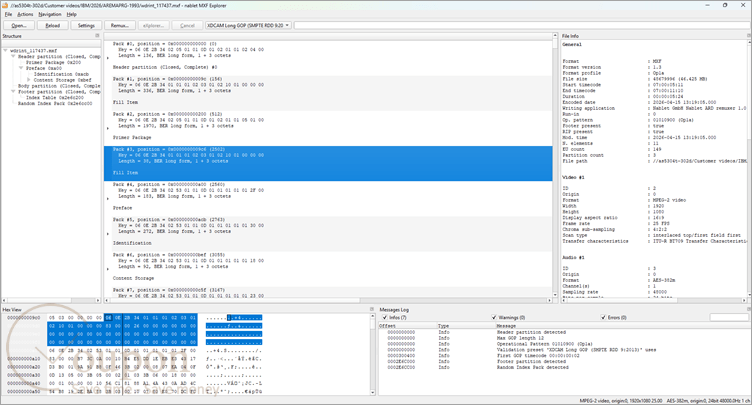This screenshot has height=405, width=752.
Task: Click the Messages Log filter input field
Action: tap(728, 318)
